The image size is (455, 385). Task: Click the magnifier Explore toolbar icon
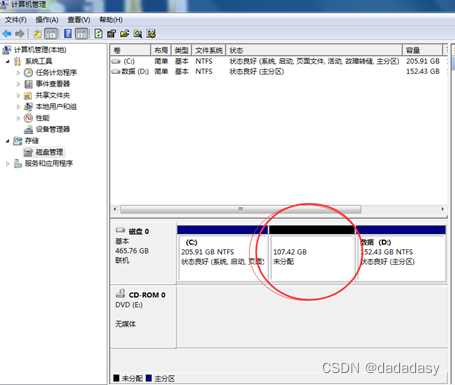point(138,34)
